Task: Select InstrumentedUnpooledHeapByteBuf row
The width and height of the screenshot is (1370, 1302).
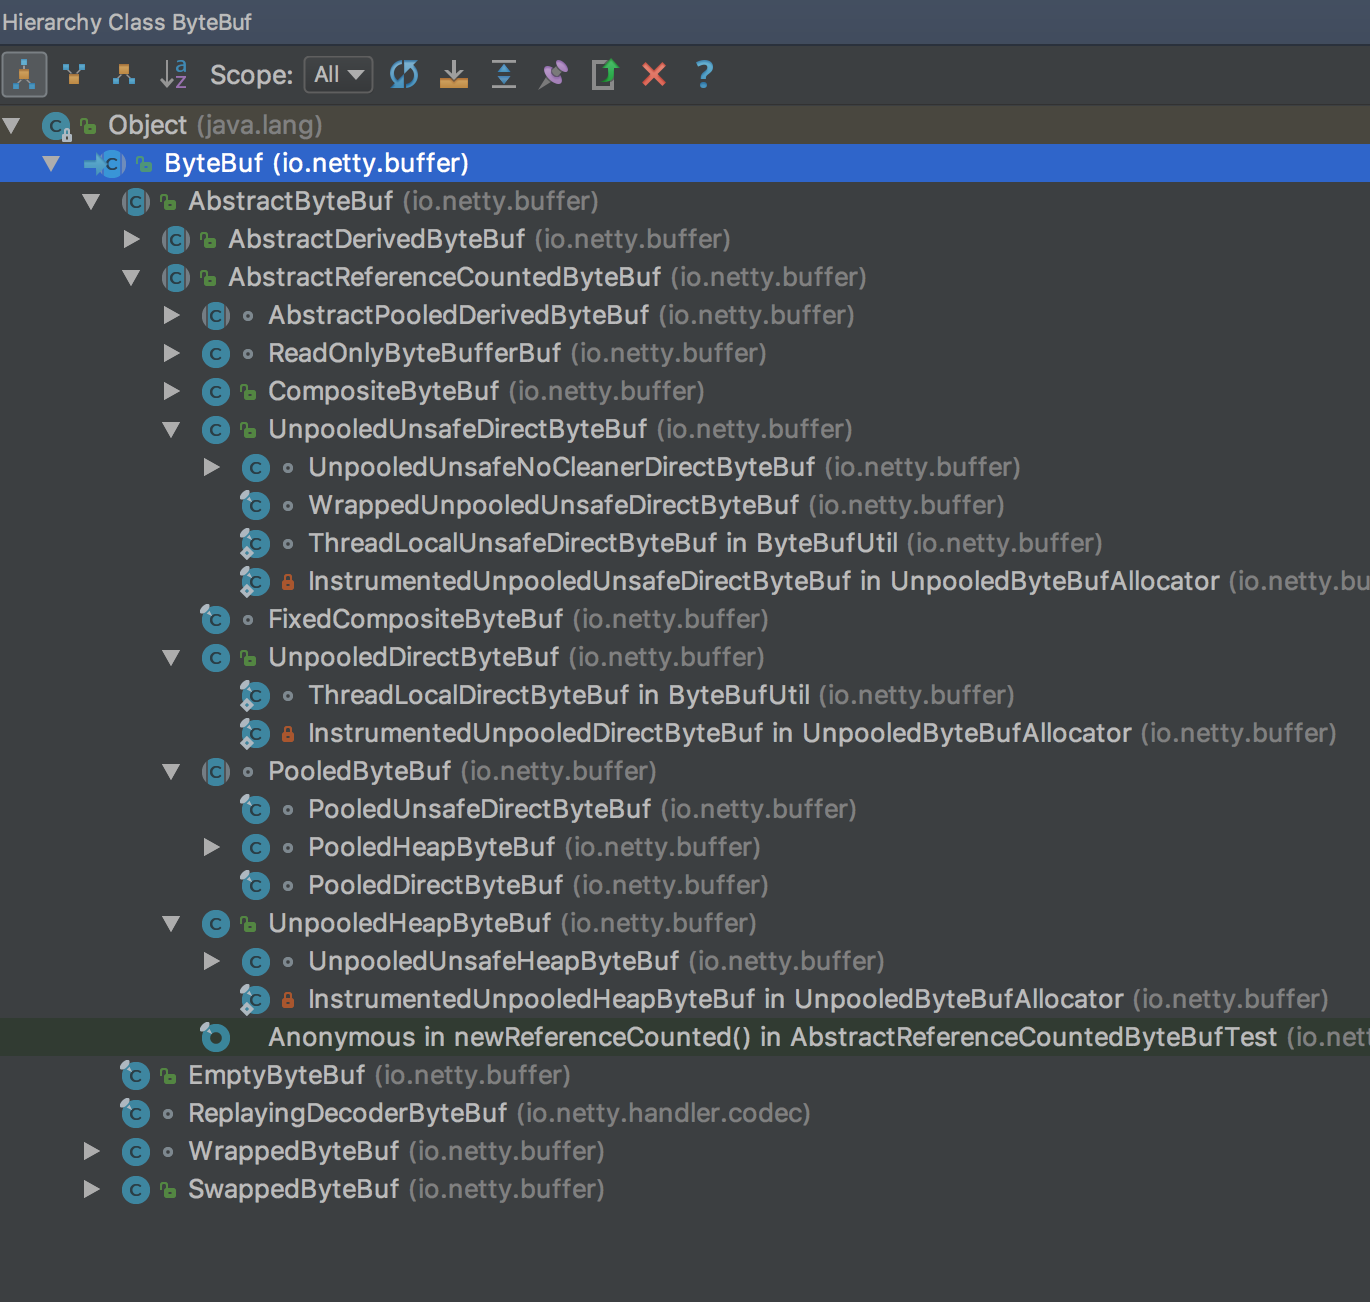Action: (x=685, y=999)
